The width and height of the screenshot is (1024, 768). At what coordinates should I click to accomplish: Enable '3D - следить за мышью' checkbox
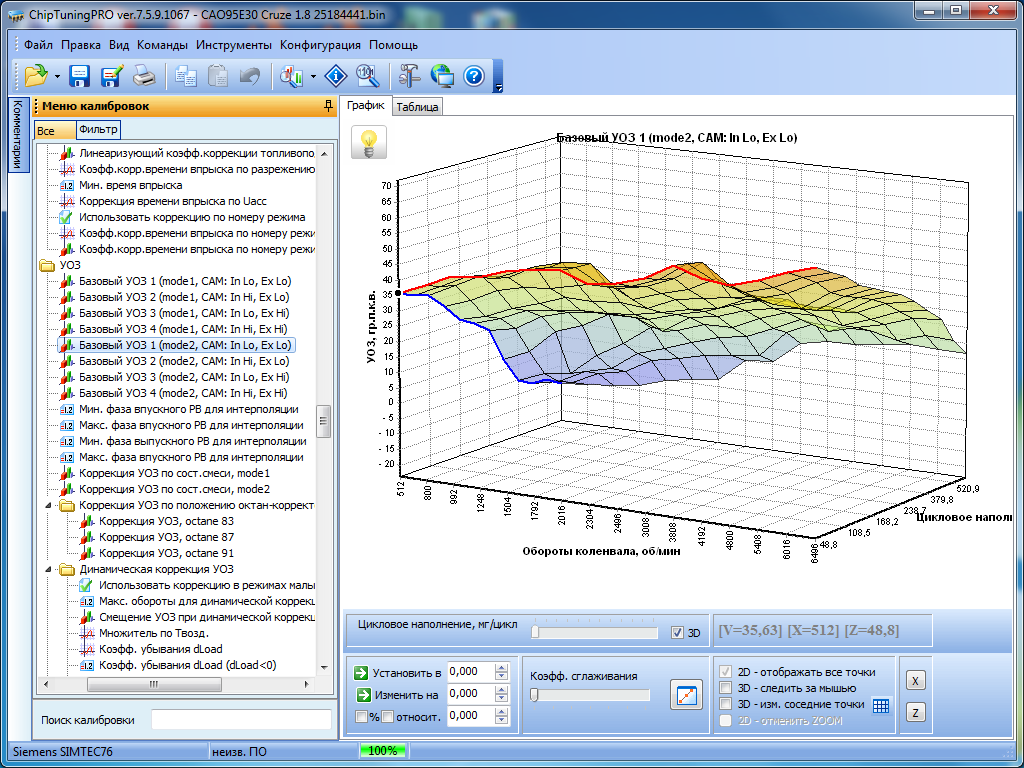(727, 688)
